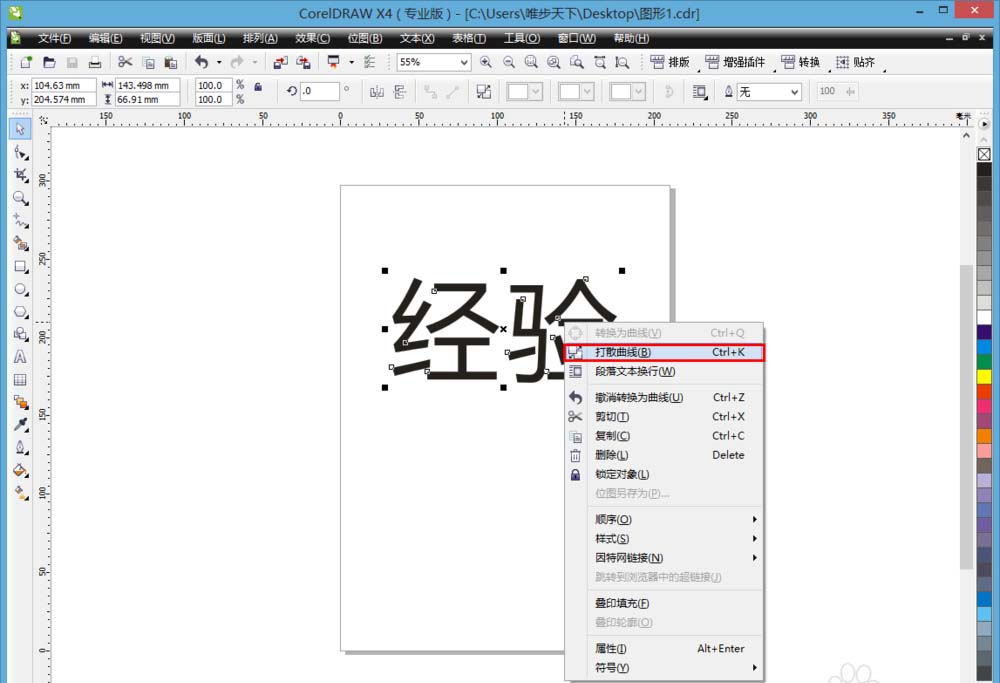1000x683 pixels.
Task: Select the Table tool
Action: 20,380
